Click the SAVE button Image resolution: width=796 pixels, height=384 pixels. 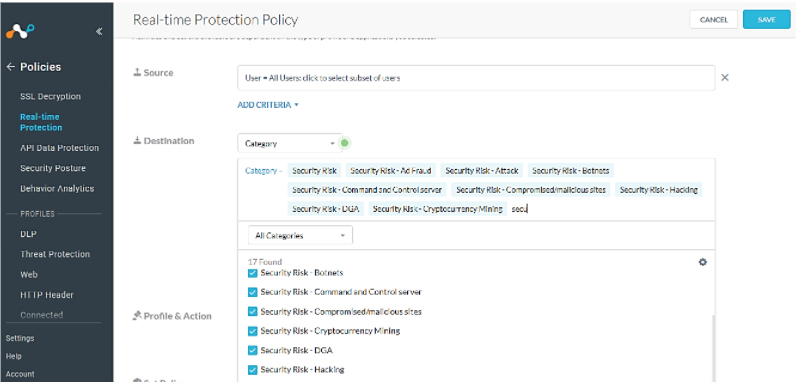point(767,20)
